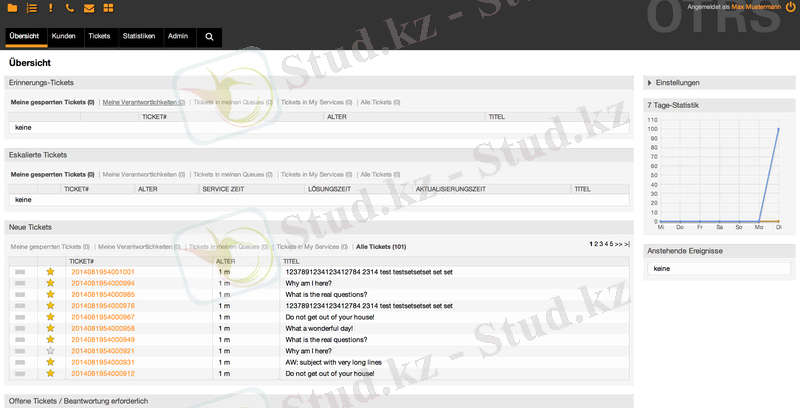Jump to last page with >| link
800x408 pixels.
pos(627,244)
